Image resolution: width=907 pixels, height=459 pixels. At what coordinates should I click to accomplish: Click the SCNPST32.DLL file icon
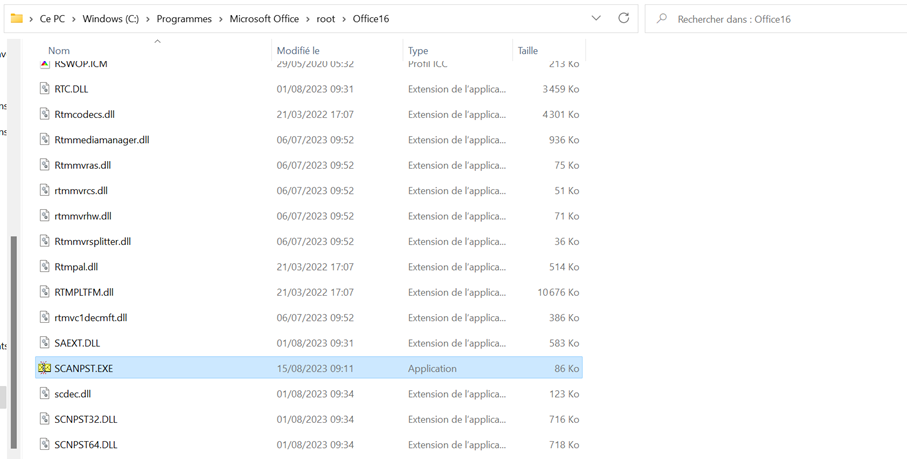45,420
